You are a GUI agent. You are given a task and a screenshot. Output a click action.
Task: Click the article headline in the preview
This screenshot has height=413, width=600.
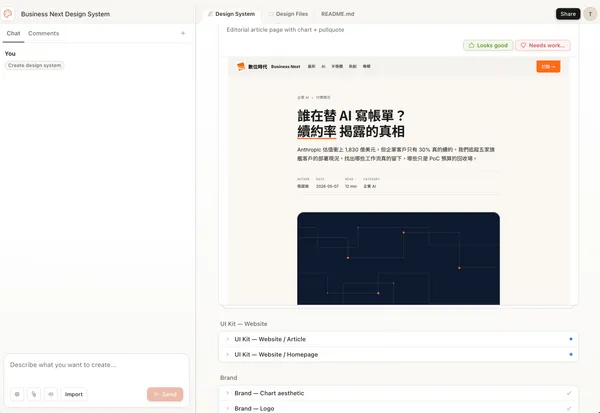351,123
